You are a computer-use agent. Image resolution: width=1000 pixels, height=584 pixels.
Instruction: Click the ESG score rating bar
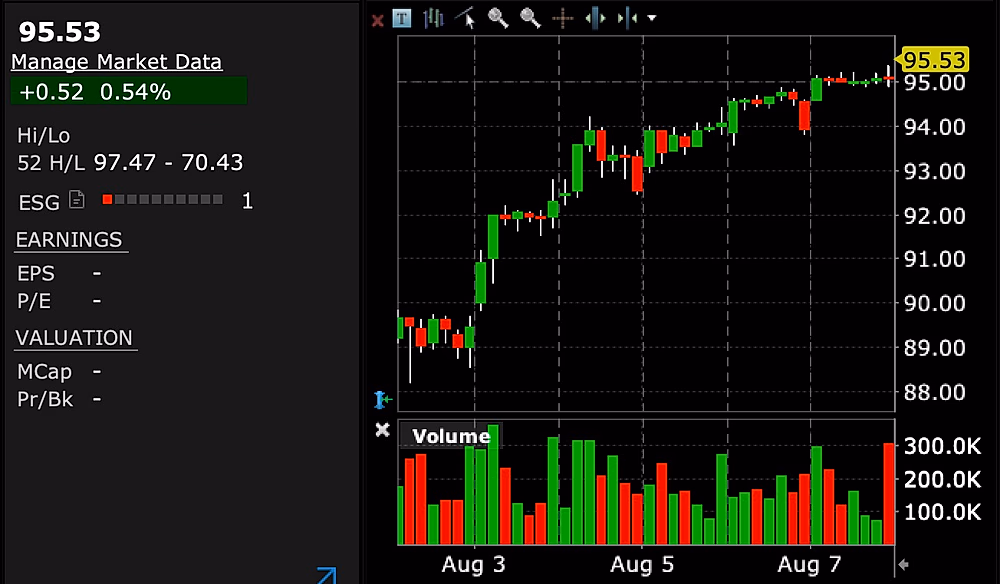(163, 200)
